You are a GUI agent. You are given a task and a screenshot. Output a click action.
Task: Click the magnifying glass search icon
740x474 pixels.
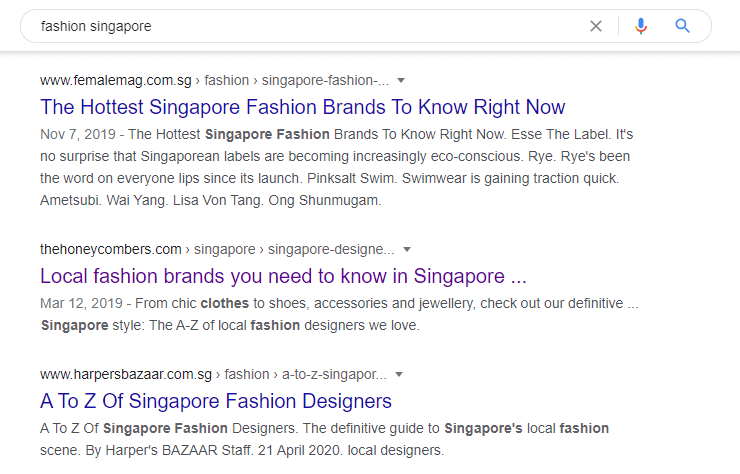coord(682,26)
